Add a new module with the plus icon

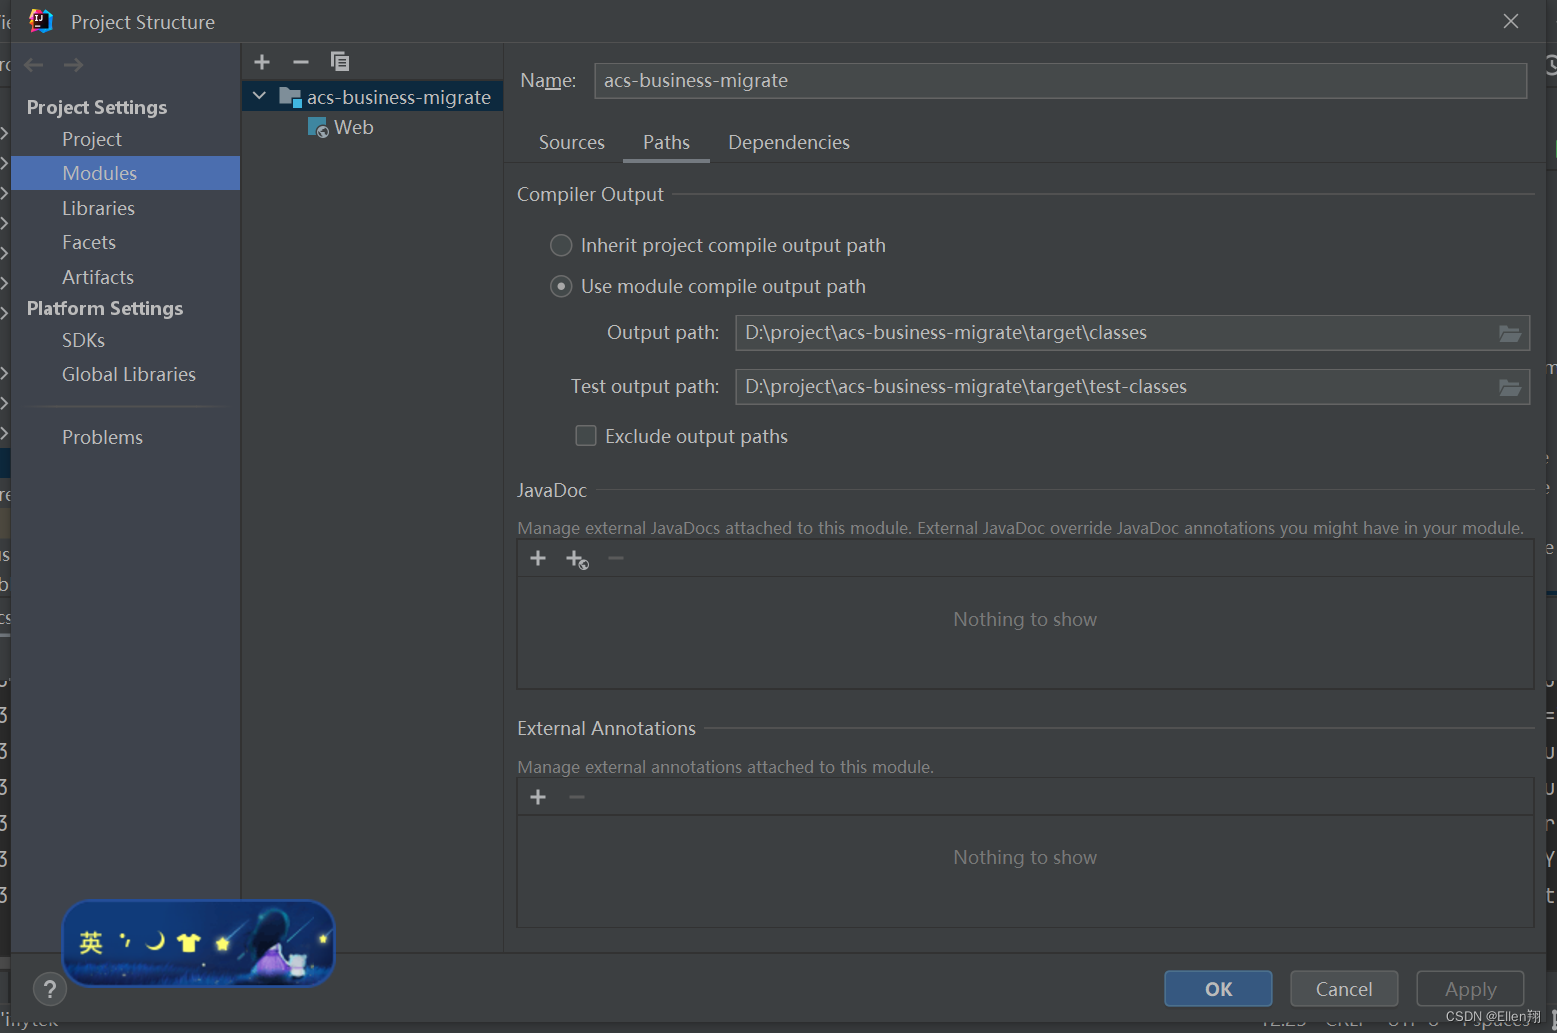pyautogui.click(x=261, y=61)
